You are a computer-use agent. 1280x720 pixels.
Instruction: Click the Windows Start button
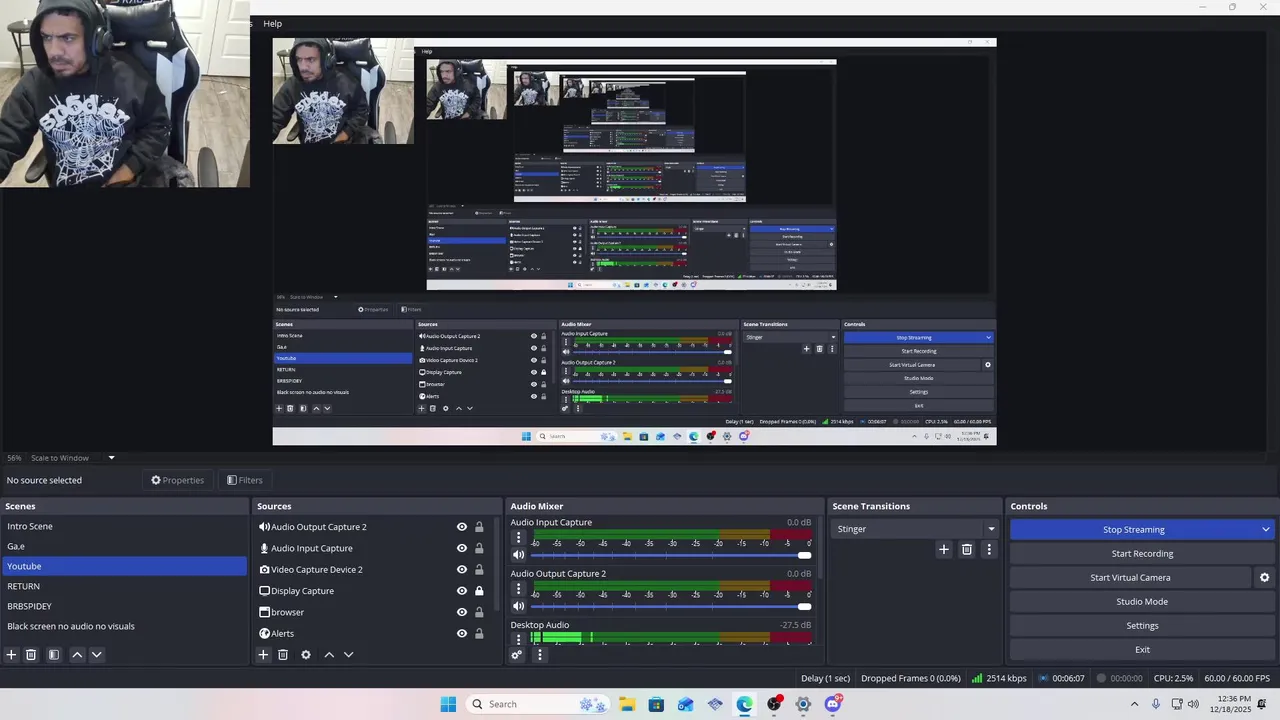(x=448, y=704)
